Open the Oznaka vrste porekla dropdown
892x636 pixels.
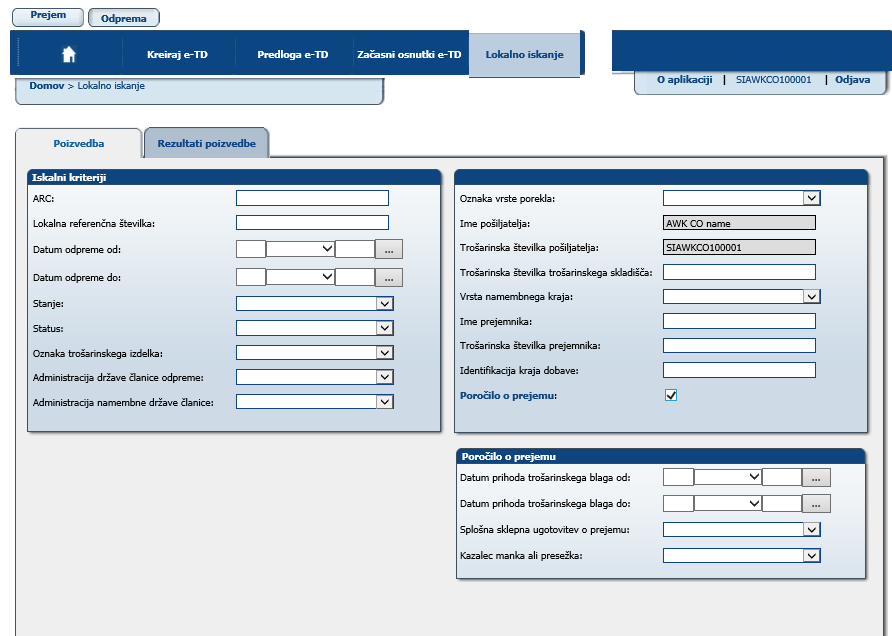tap(742, 198)
